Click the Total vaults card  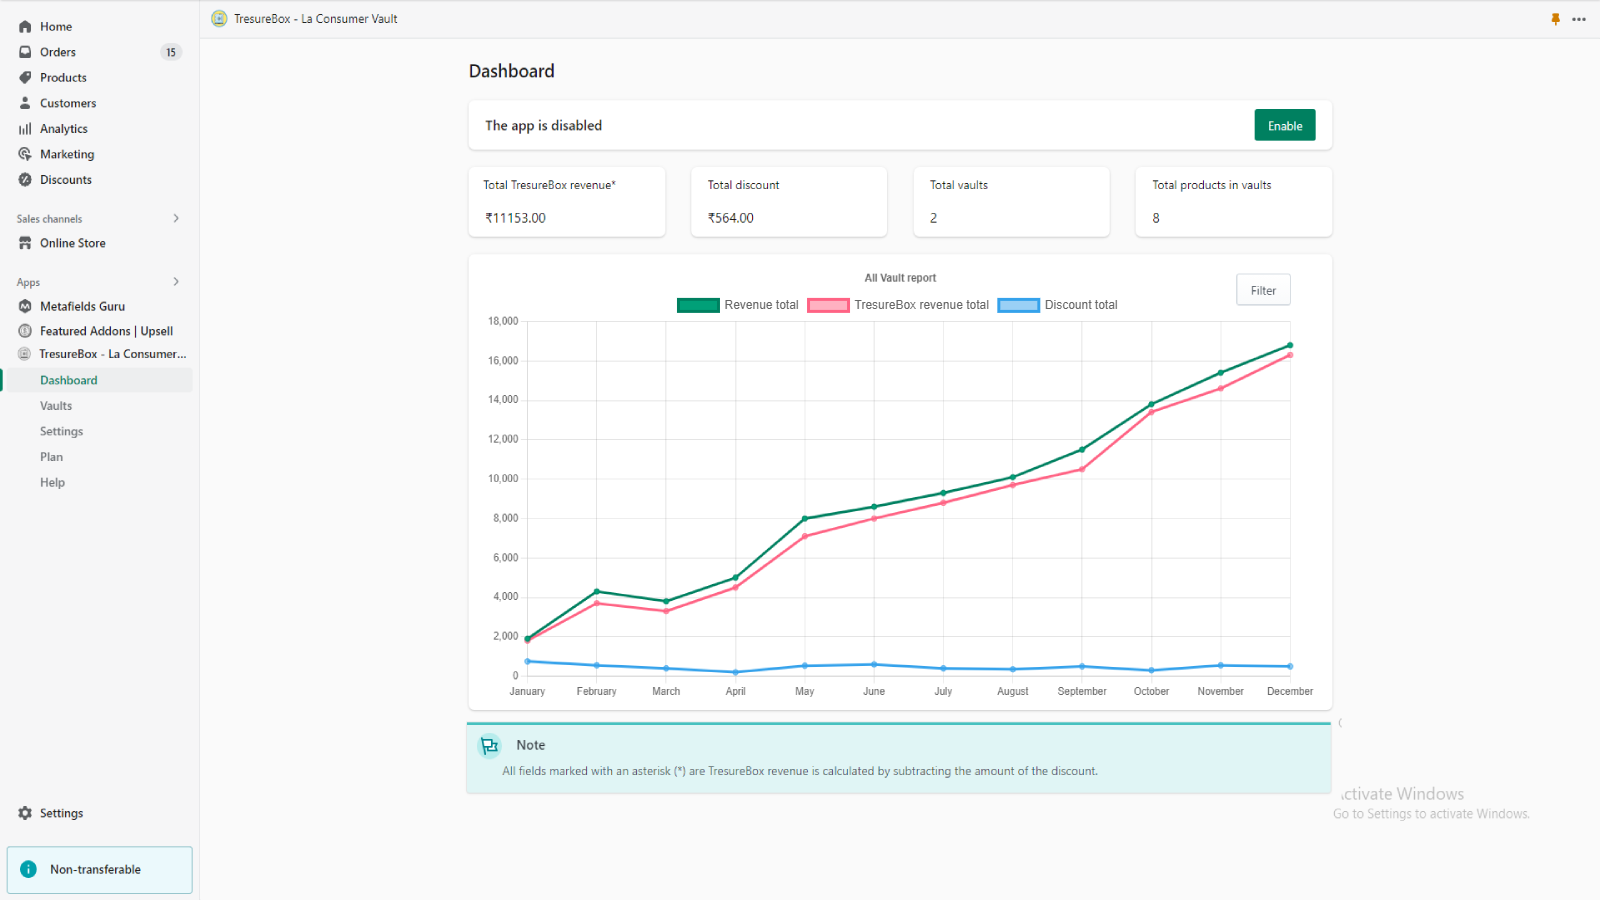point(1011,202)
